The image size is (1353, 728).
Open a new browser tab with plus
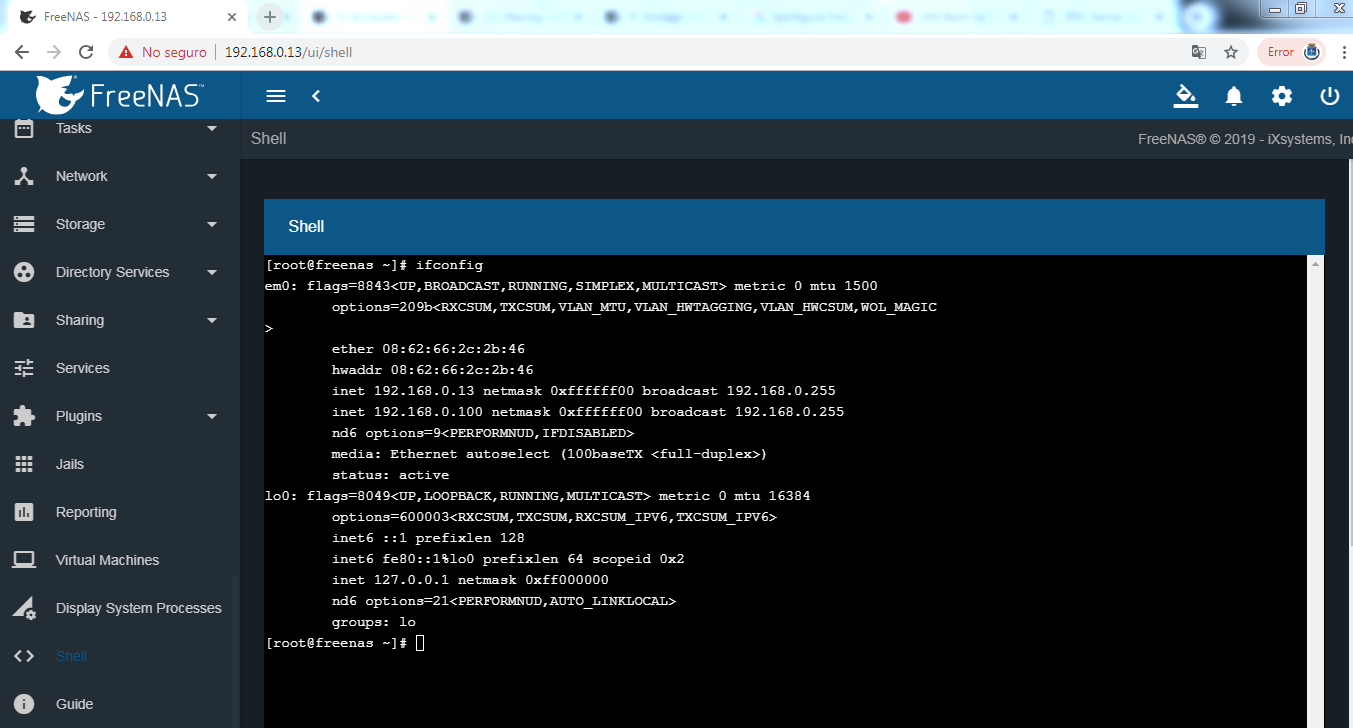point(269,17)
